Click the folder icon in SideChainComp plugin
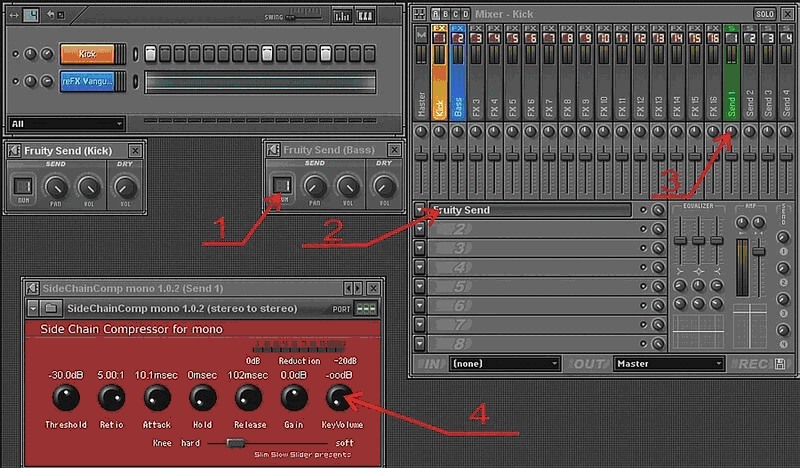Image resolution: width=800 pixels, height=468 pixels. coord(52,309)
